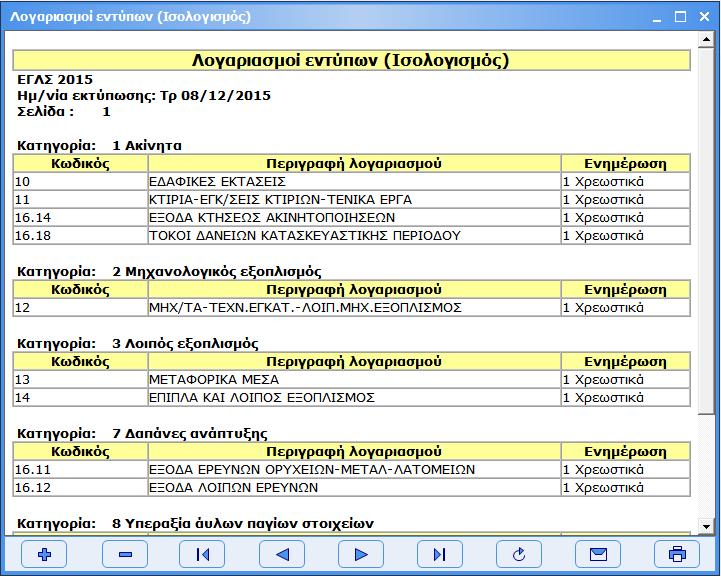Screen dimensions: 721x576
Task: Go to the previous page
Action: 282,554
